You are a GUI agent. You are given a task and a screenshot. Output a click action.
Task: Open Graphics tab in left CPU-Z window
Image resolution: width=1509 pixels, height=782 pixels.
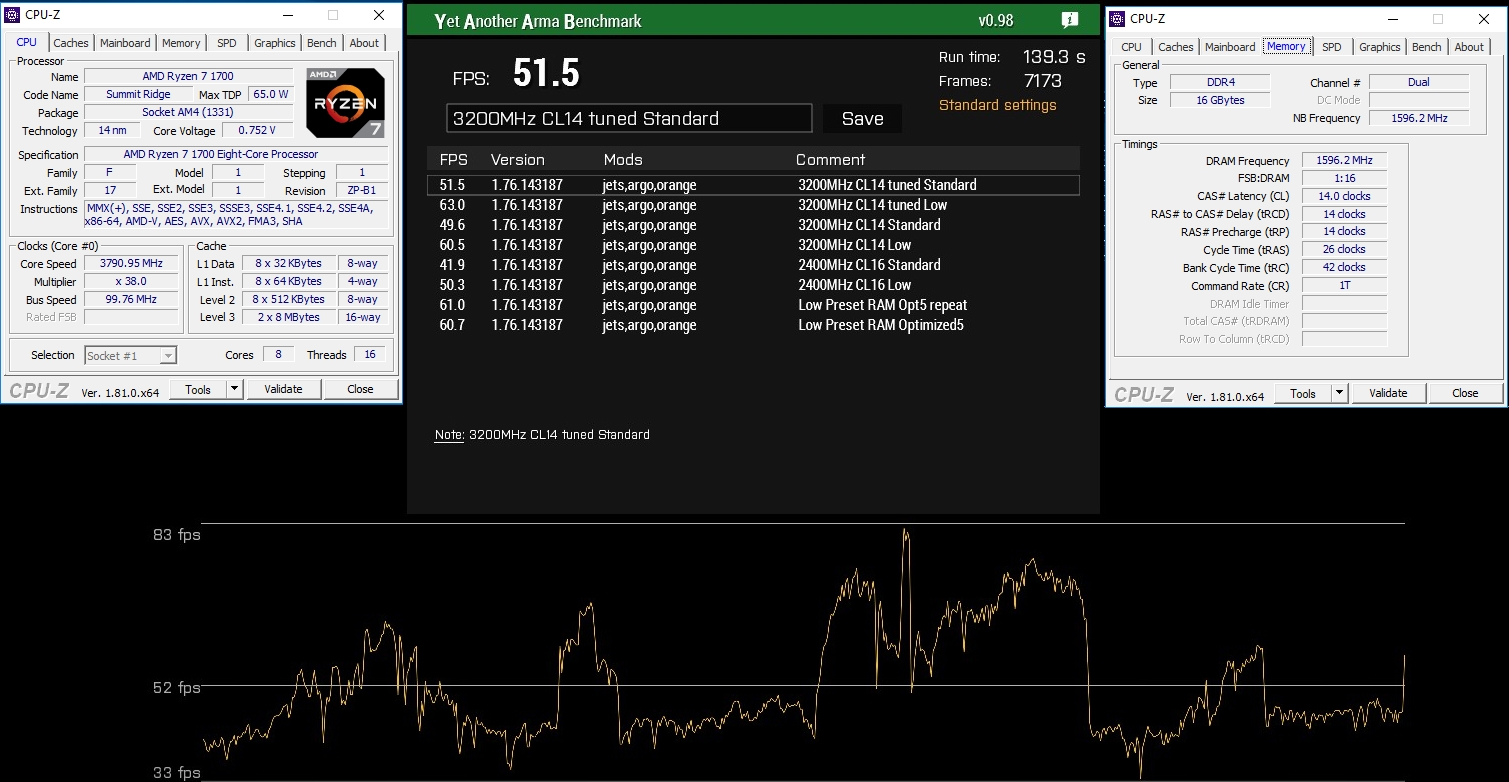point(274,43)
